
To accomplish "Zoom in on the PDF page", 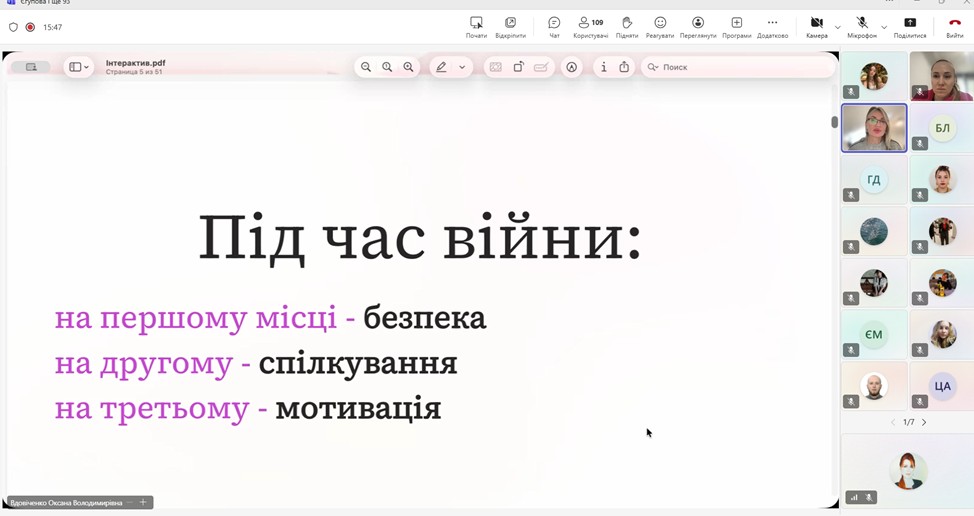I will pyautogui.click(x=408, y=67).
